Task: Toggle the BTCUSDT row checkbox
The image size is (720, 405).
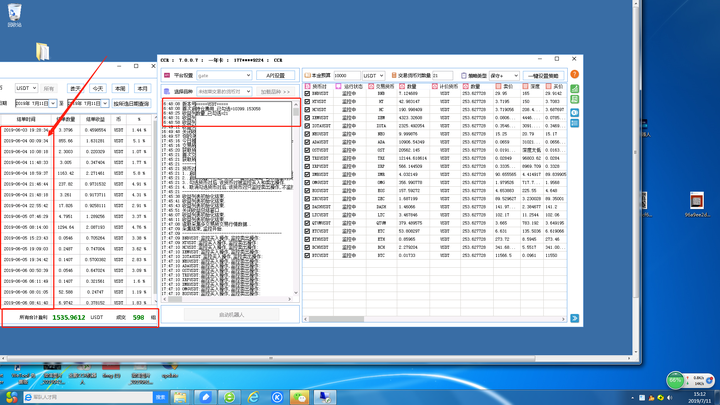Action: [x=307, y=255]
